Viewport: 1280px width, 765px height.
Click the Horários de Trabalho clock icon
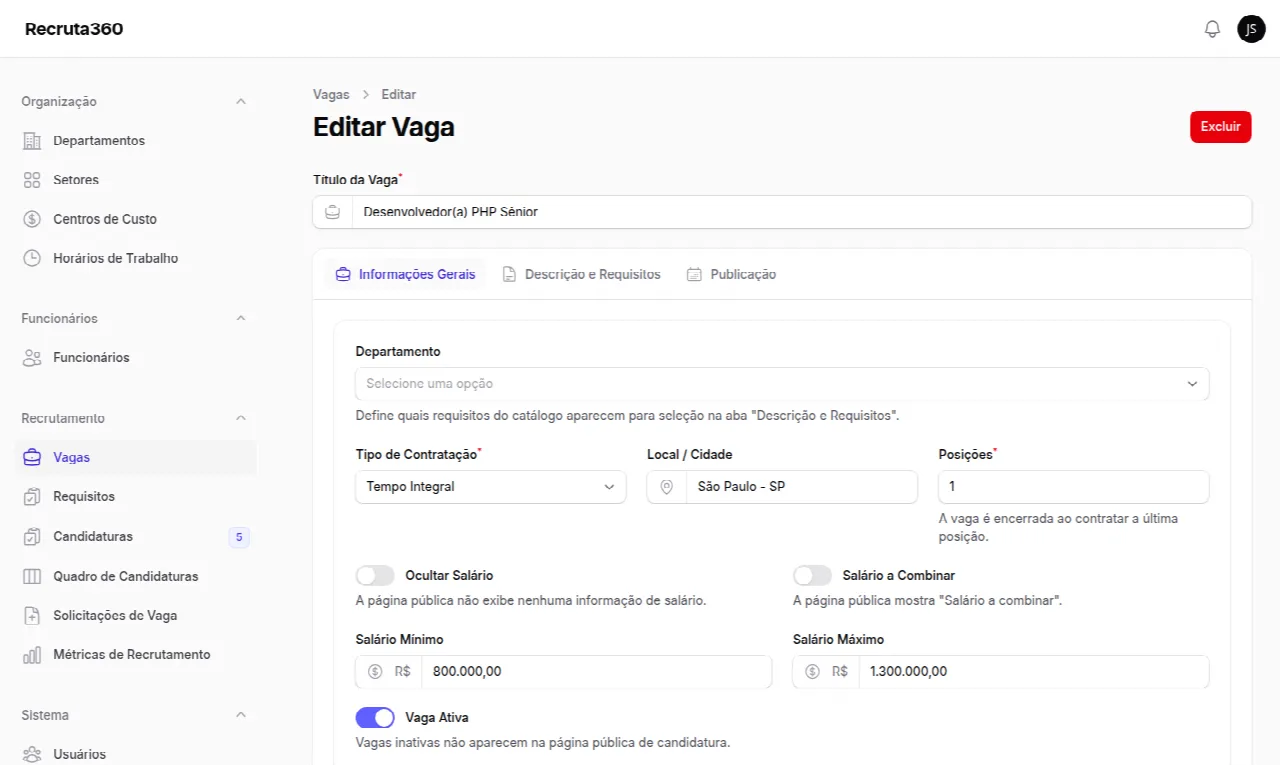32,258
